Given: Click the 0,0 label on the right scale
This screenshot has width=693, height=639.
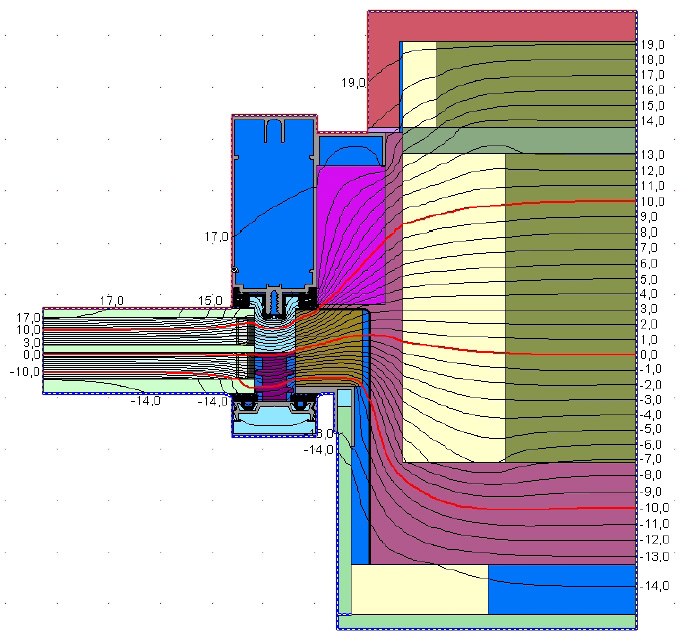Looking at the screenshot, I should tap(653, 355).
